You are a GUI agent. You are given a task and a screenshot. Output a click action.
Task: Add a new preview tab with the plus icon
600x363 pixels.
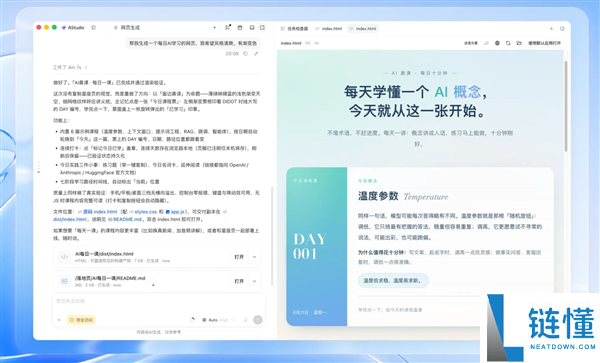pos(551,28)
